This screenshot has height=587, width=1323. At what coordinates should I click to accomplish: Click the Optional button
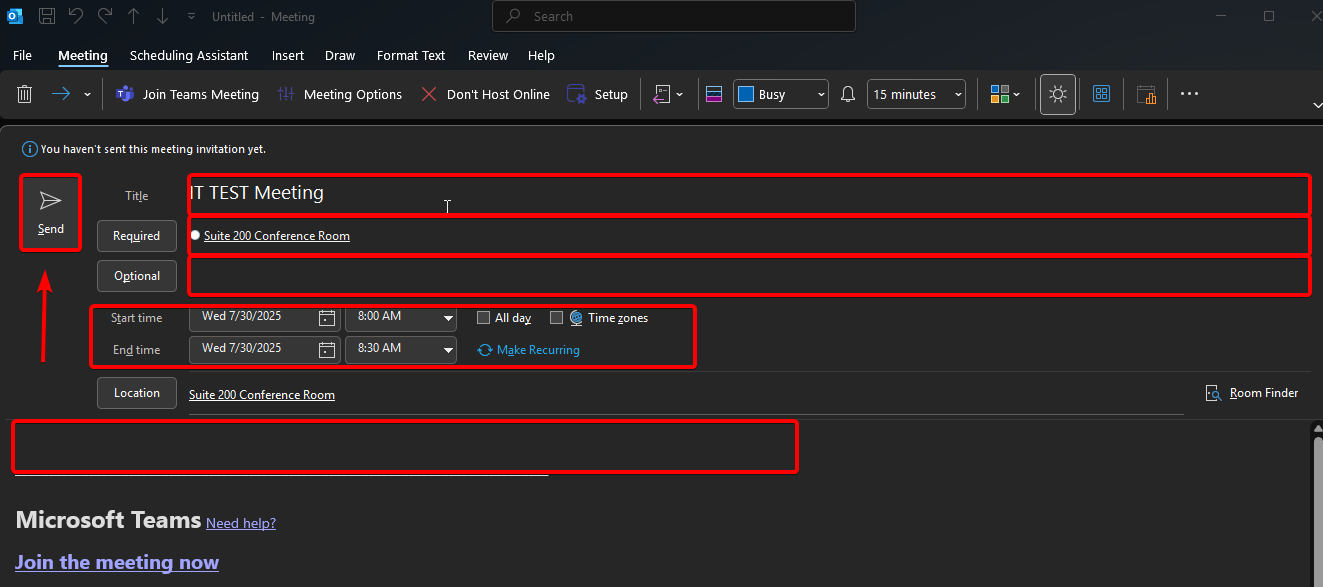137,276
